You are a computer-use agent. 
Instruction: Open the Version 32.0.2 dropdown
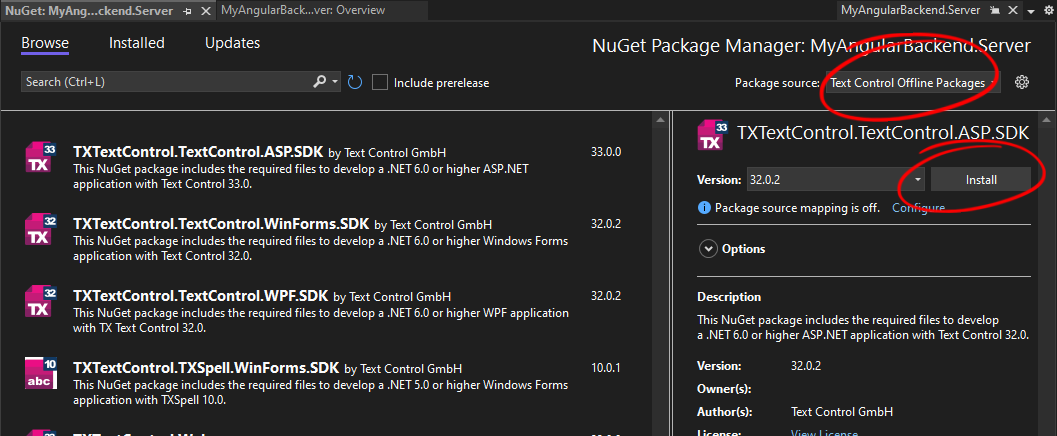[836, 179]
